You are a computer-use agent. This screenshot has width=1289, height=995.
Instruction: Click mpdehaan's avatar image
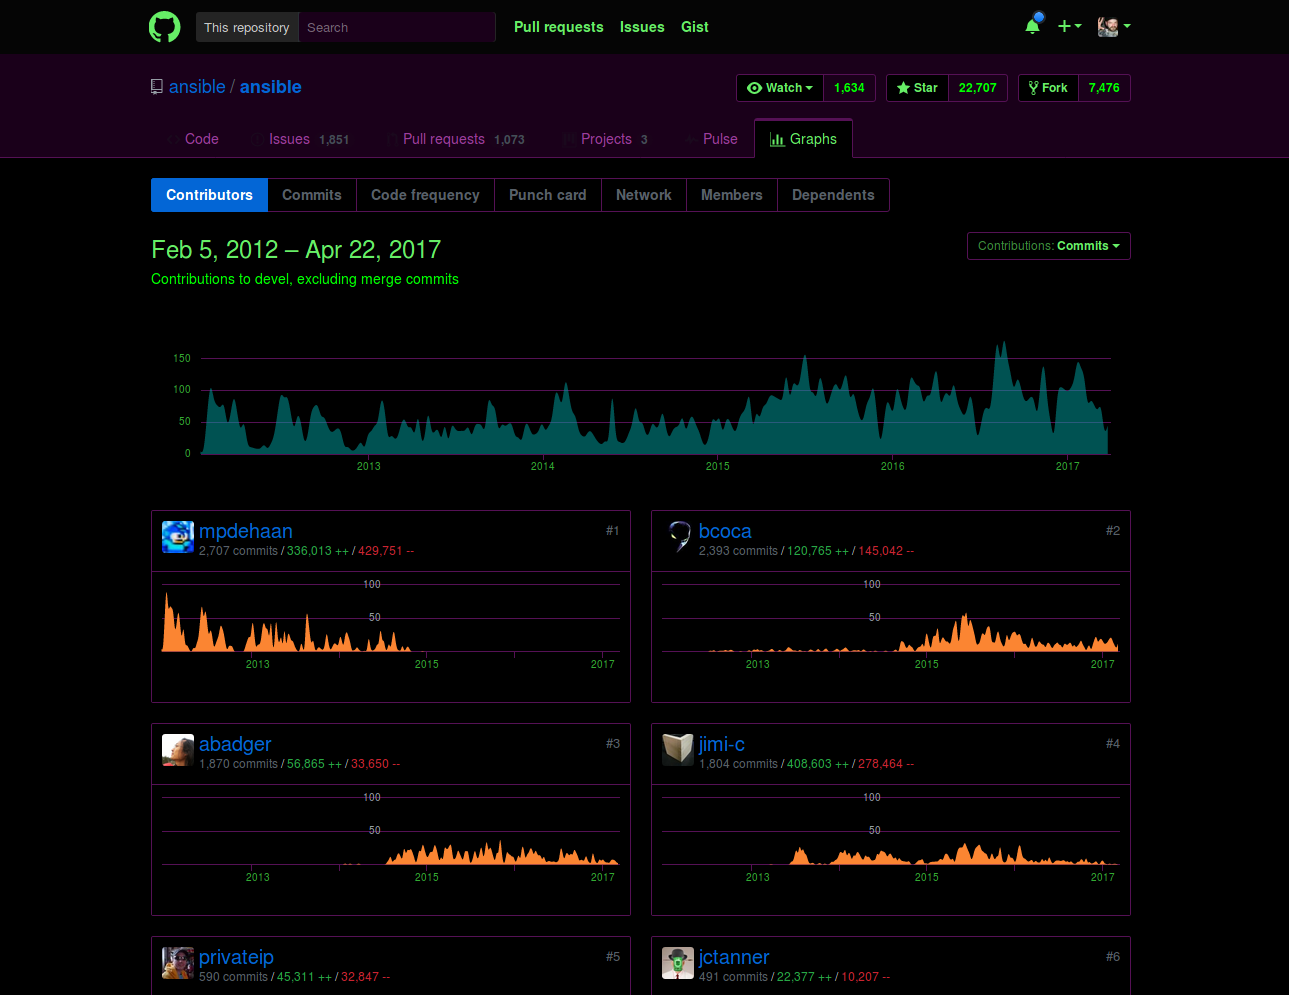[x=178, y=537]
